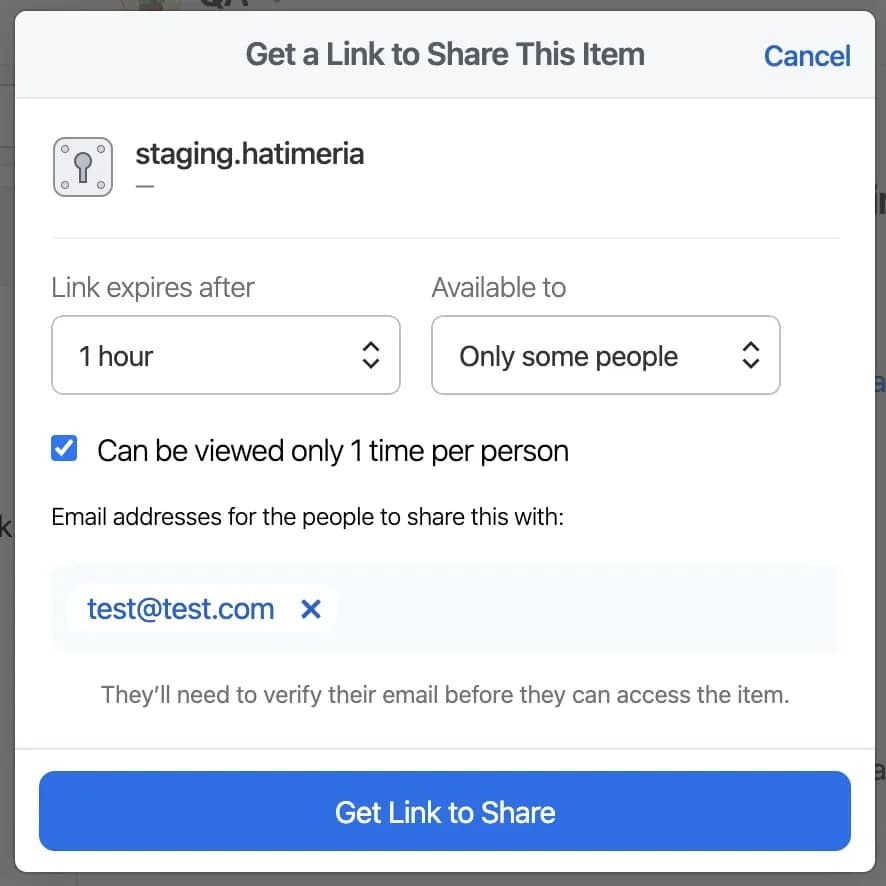Click the Get Link to Share button
Viewport: 886px width, 886px height.
(444, 811)
